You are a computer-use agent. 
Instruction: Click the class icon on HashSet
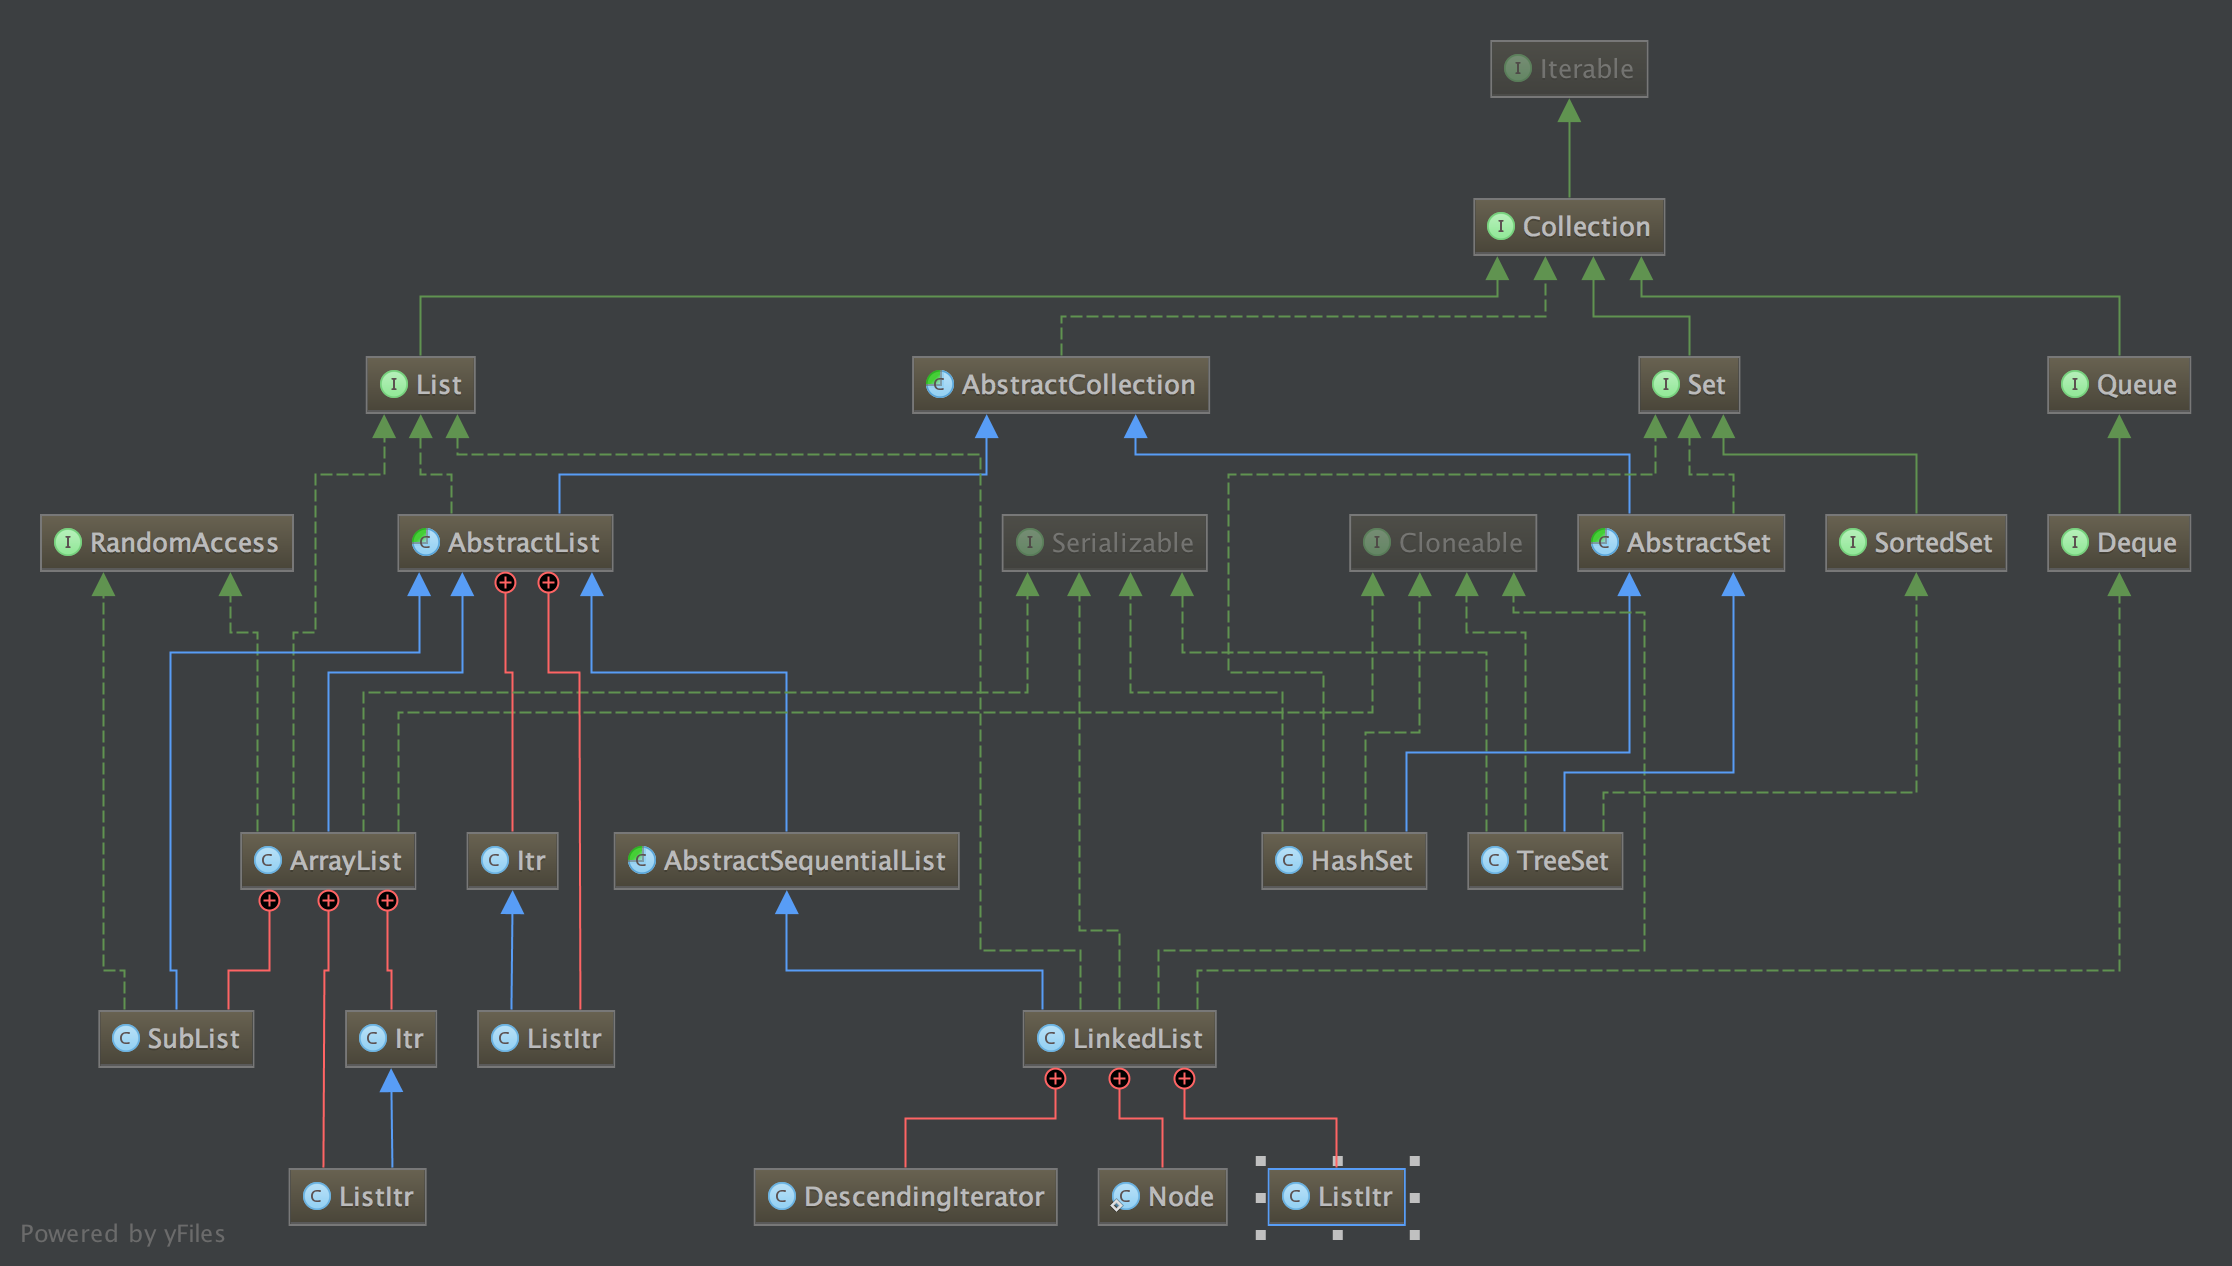pos(1289,860)
